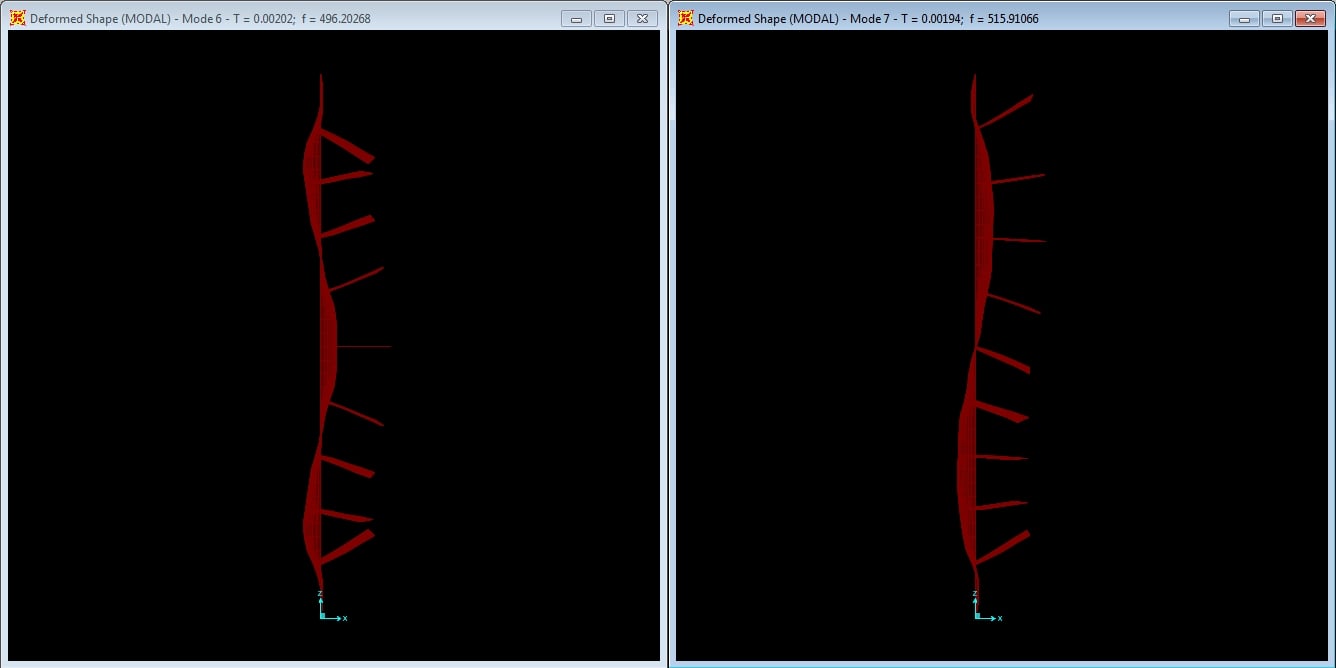Viewport: 1336px width, 668px height.
Task: Maximize the Mode 7 deformed shape window
Action: coord(1277,18)
